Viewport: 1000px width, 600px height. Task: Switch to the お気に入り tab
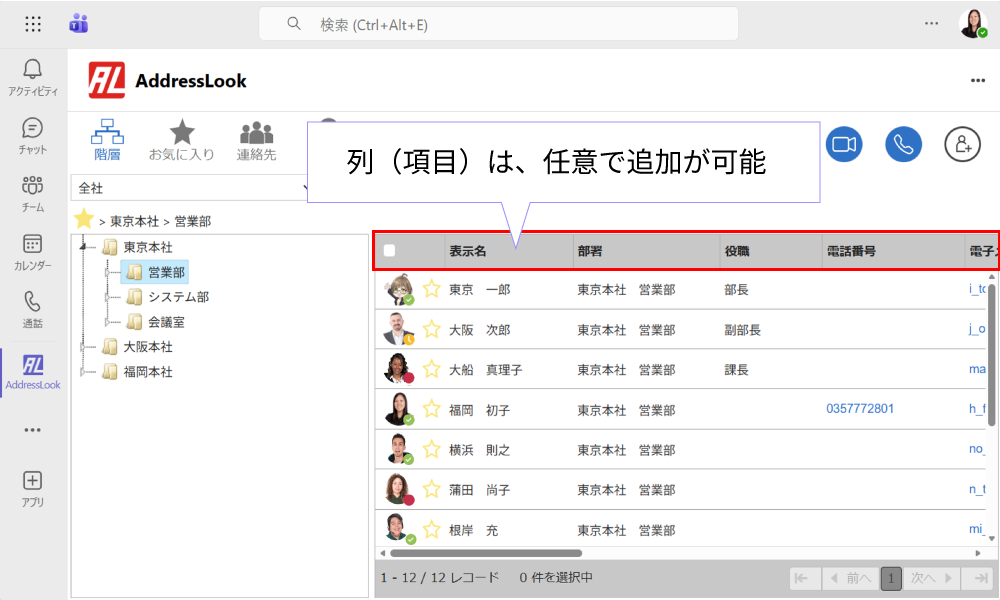click(x=182, y=140)
